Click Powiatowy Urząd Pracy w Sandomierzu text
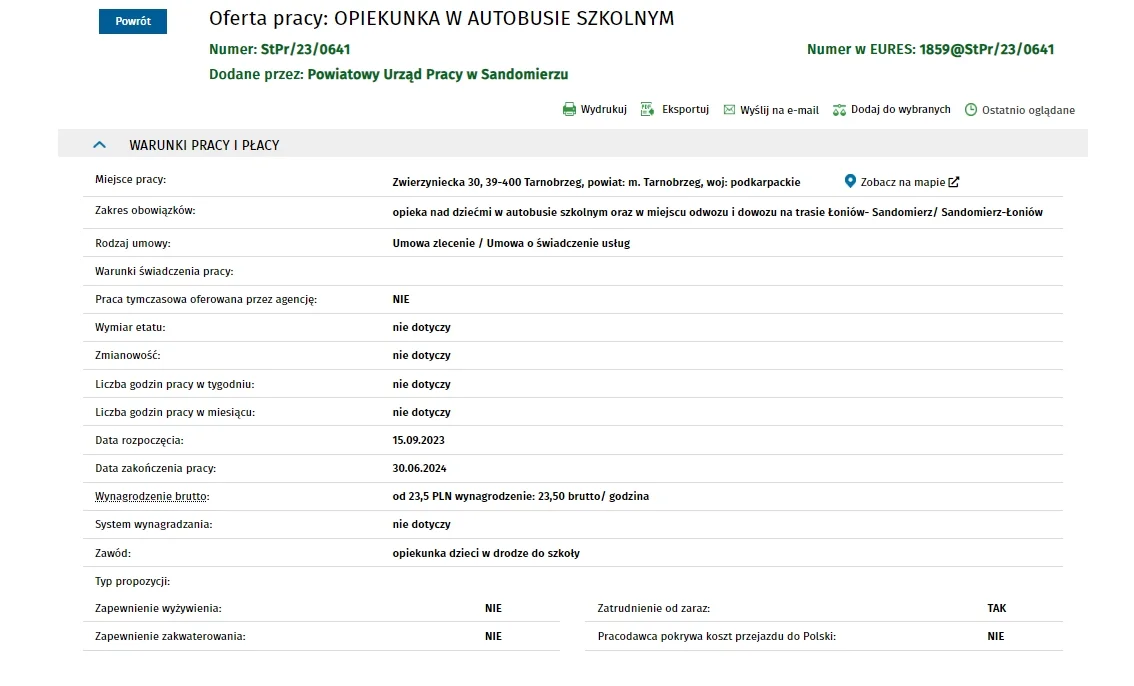The width and height of the screenshot is (1134, 686). pyautogui.click(x=438, y=74)
